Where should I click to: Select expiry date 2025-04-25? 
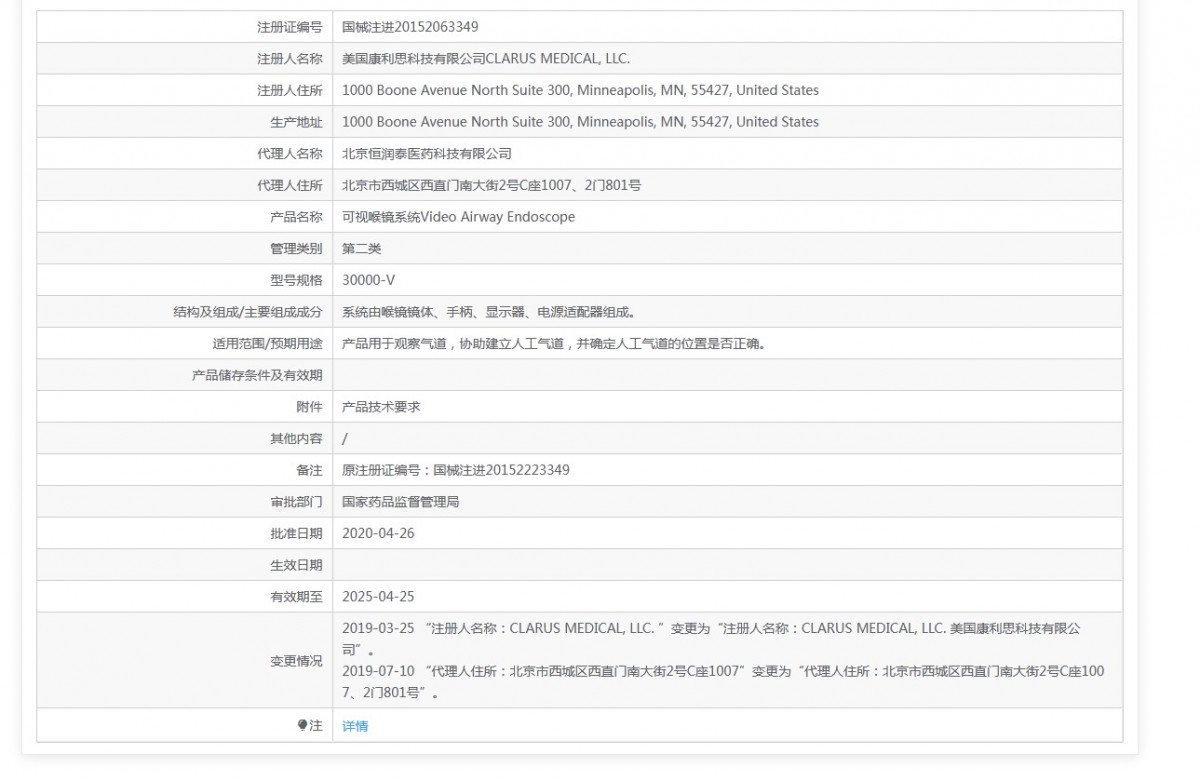[378, 597]
